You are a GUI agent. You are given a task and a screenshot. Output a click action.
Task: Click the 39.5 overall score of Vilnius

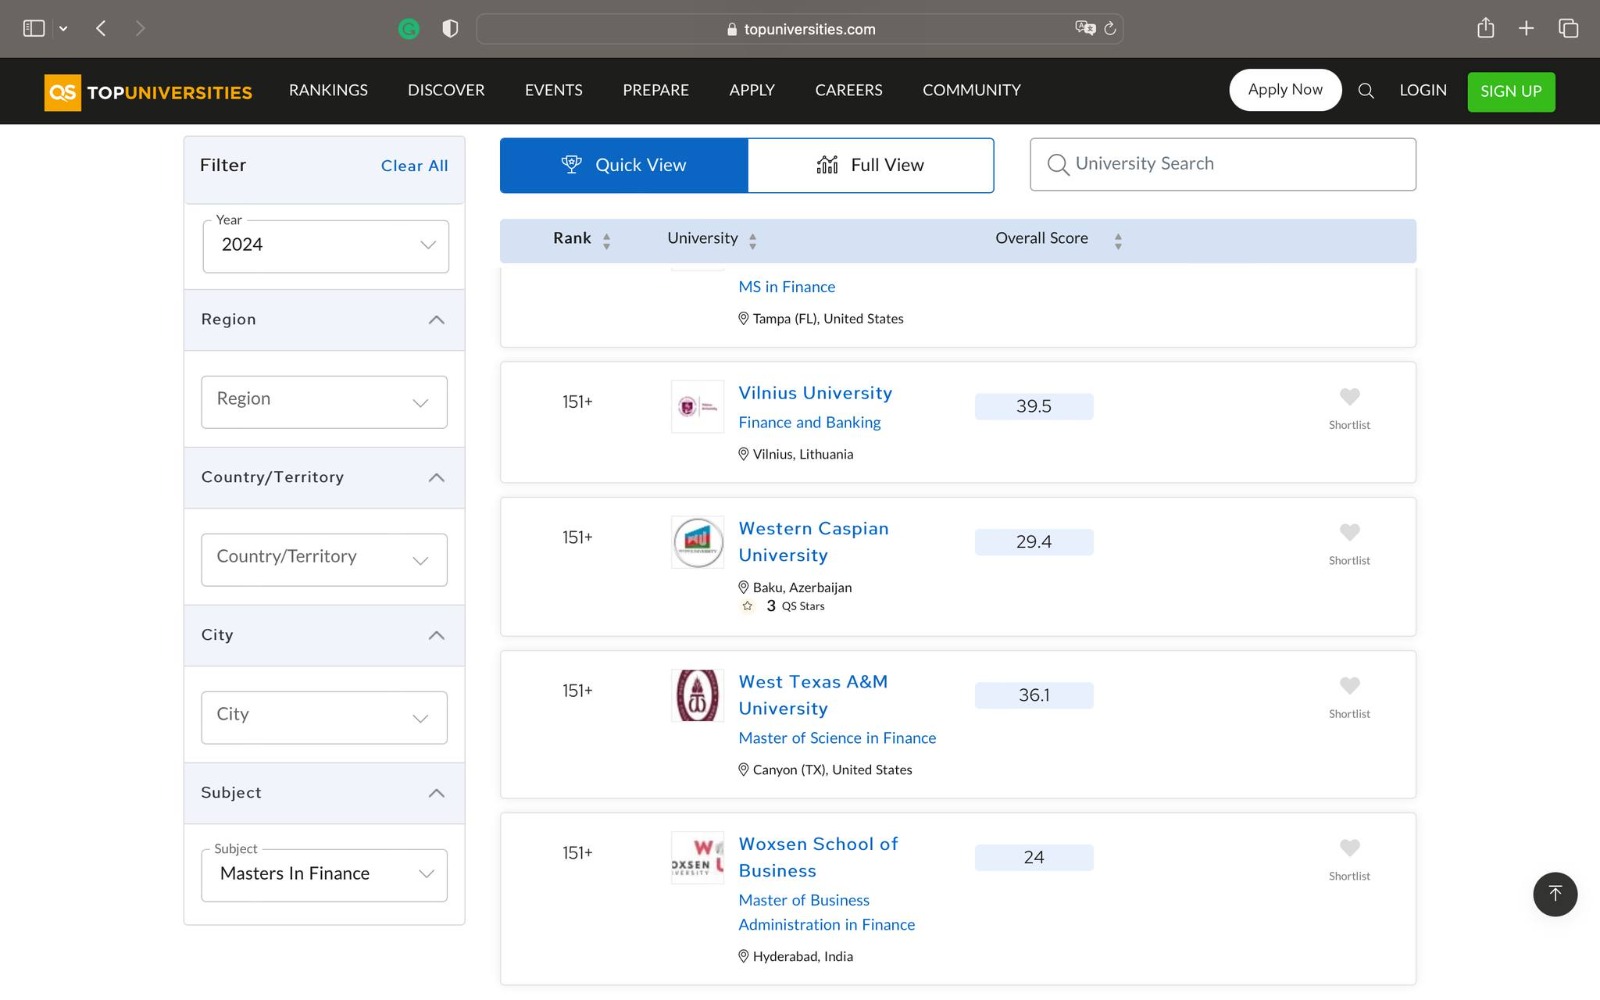1034,407
